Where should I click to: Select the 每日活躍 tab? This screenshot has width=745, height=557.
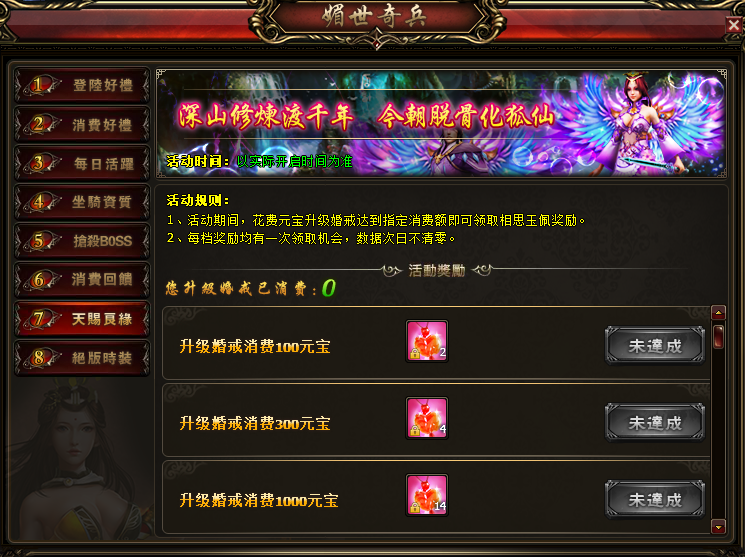tap(82, 163)
